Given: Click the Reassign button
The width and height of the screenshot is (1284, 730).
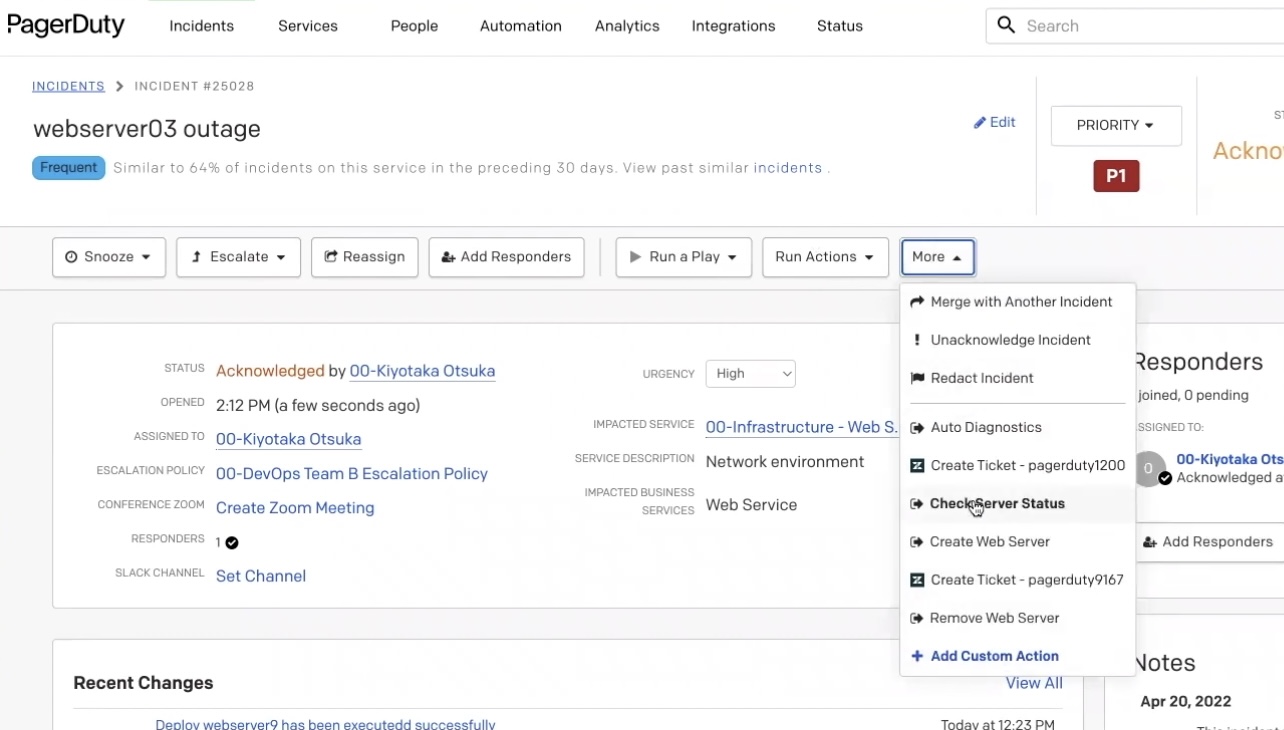Looking at the screenshot, I should click(364, 257).
